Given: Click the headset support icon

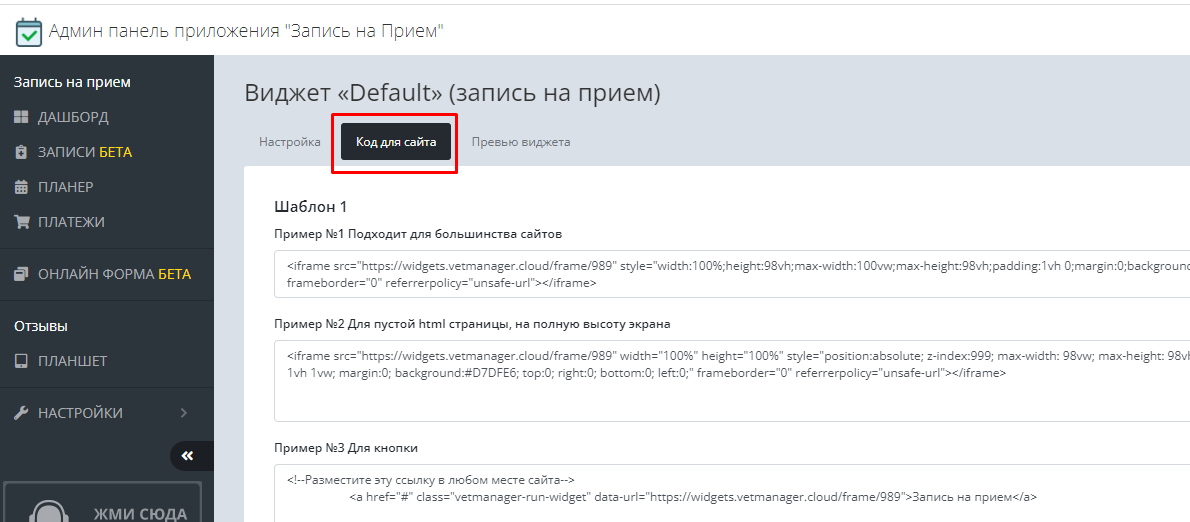Looking at the screenshot, I should 50,511.
